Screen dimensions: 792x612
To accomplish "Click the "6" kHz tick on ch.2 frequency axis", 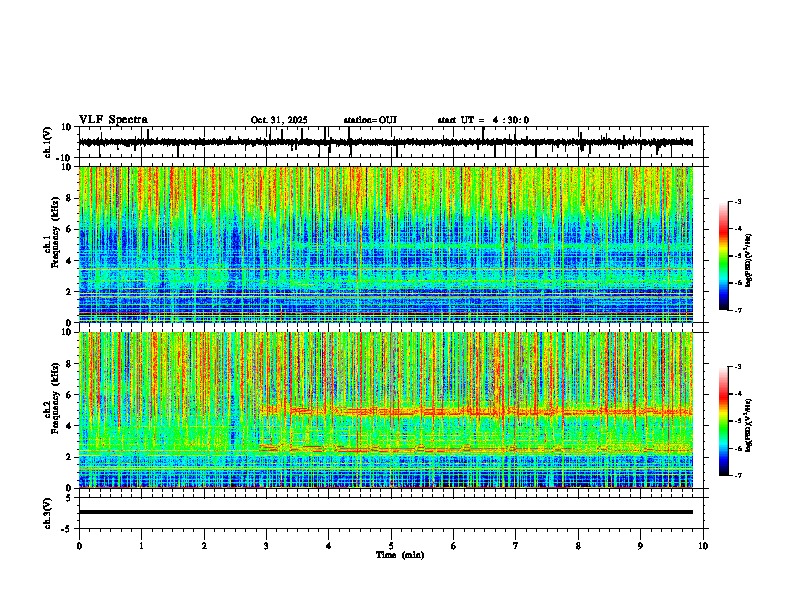I will [70, 394].
